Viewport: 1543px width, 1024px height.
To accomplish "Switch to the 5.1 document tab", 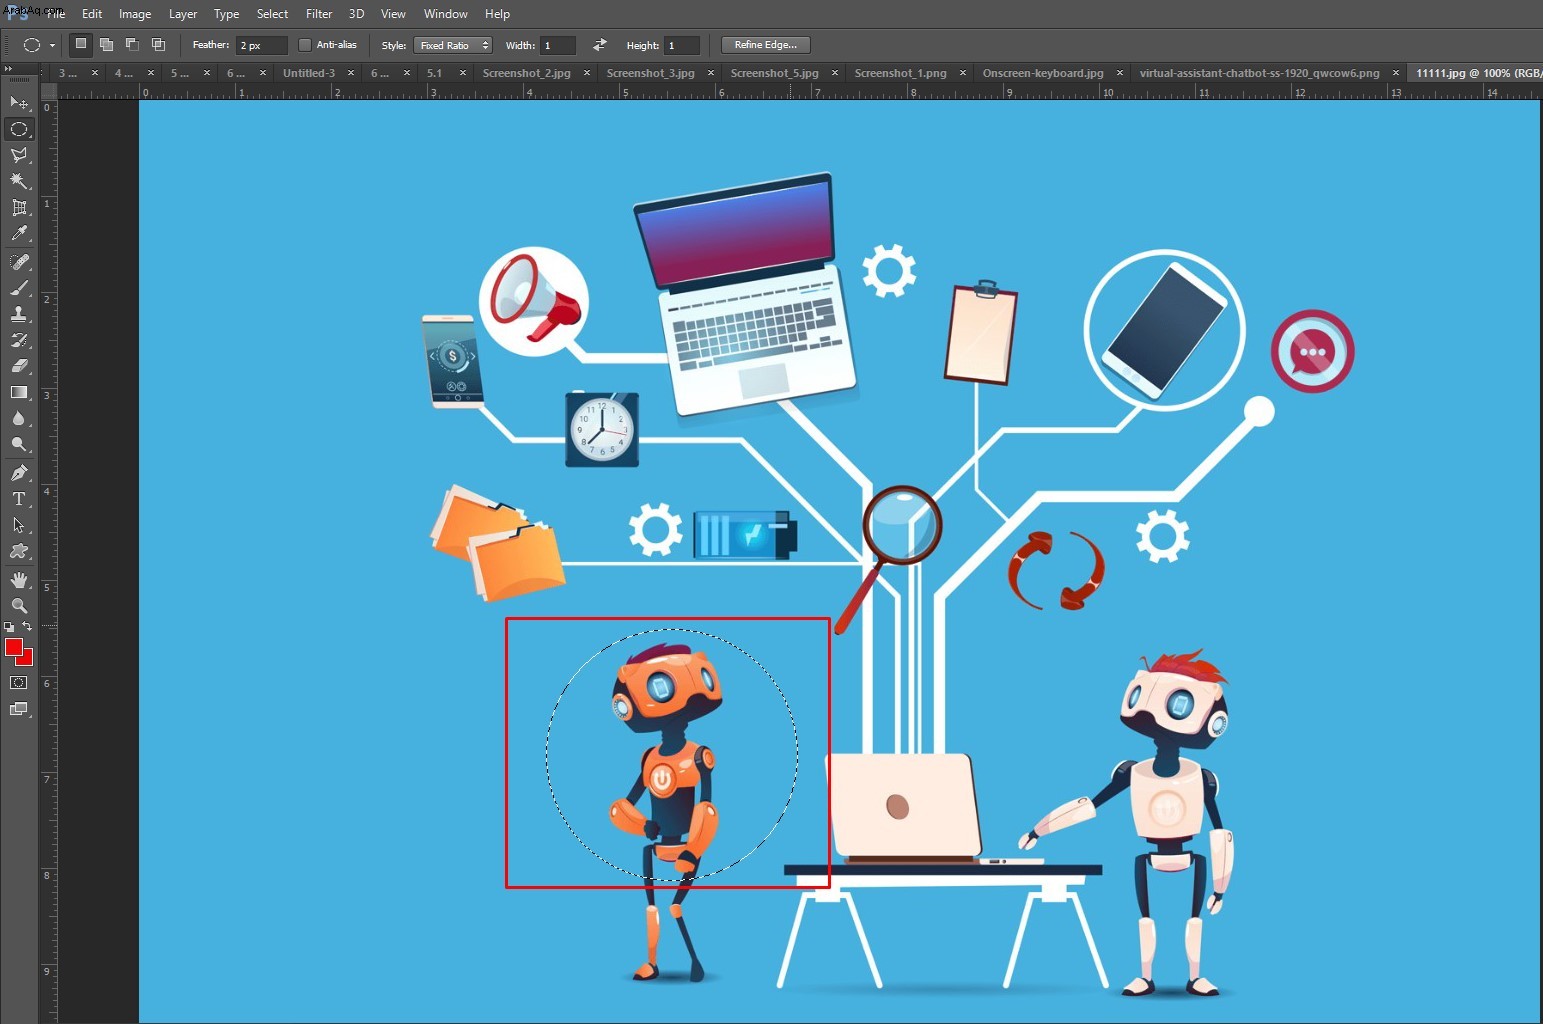I will tap(434, 73).
